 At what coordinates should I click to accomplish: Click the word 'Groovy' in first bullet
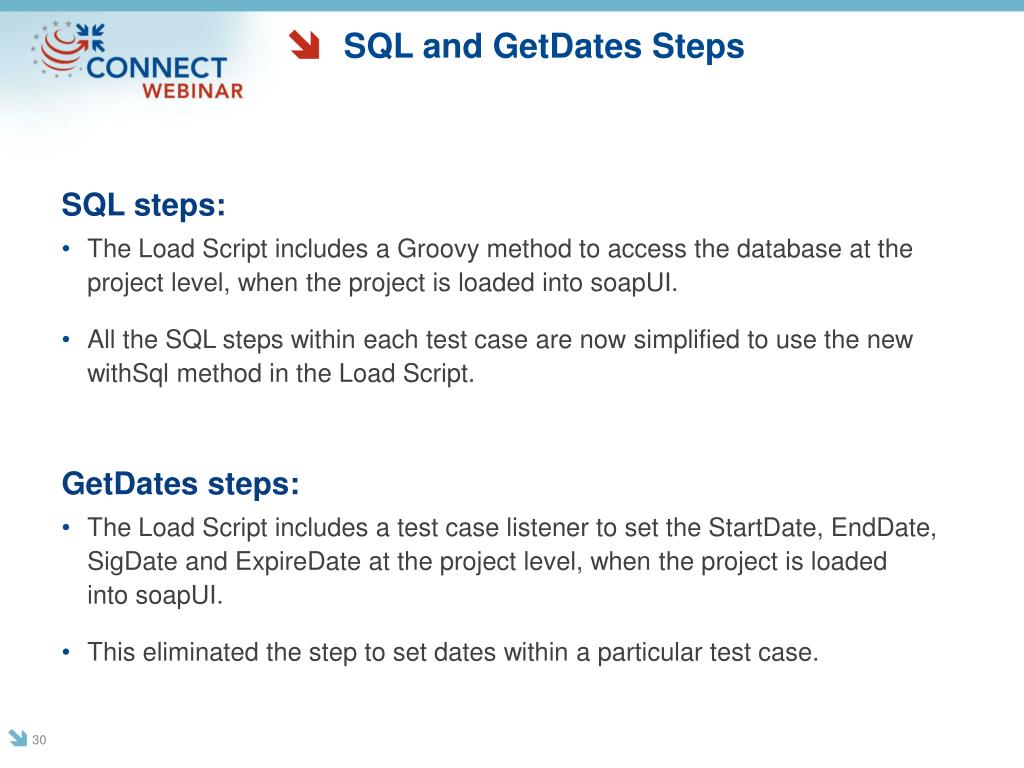[x=438, y=250]
